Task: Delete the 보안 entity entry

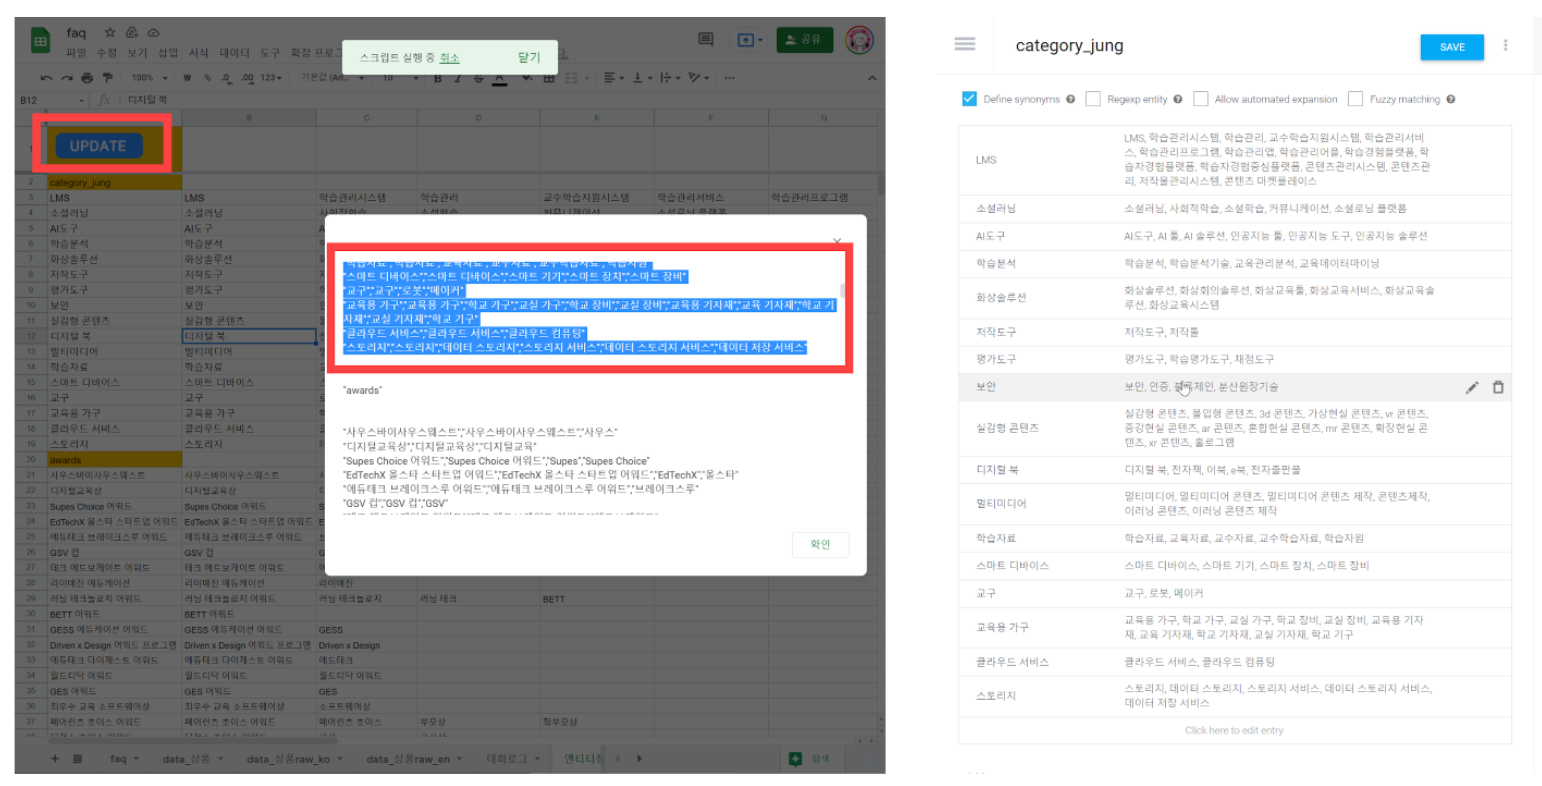Action: point(1498,388)
